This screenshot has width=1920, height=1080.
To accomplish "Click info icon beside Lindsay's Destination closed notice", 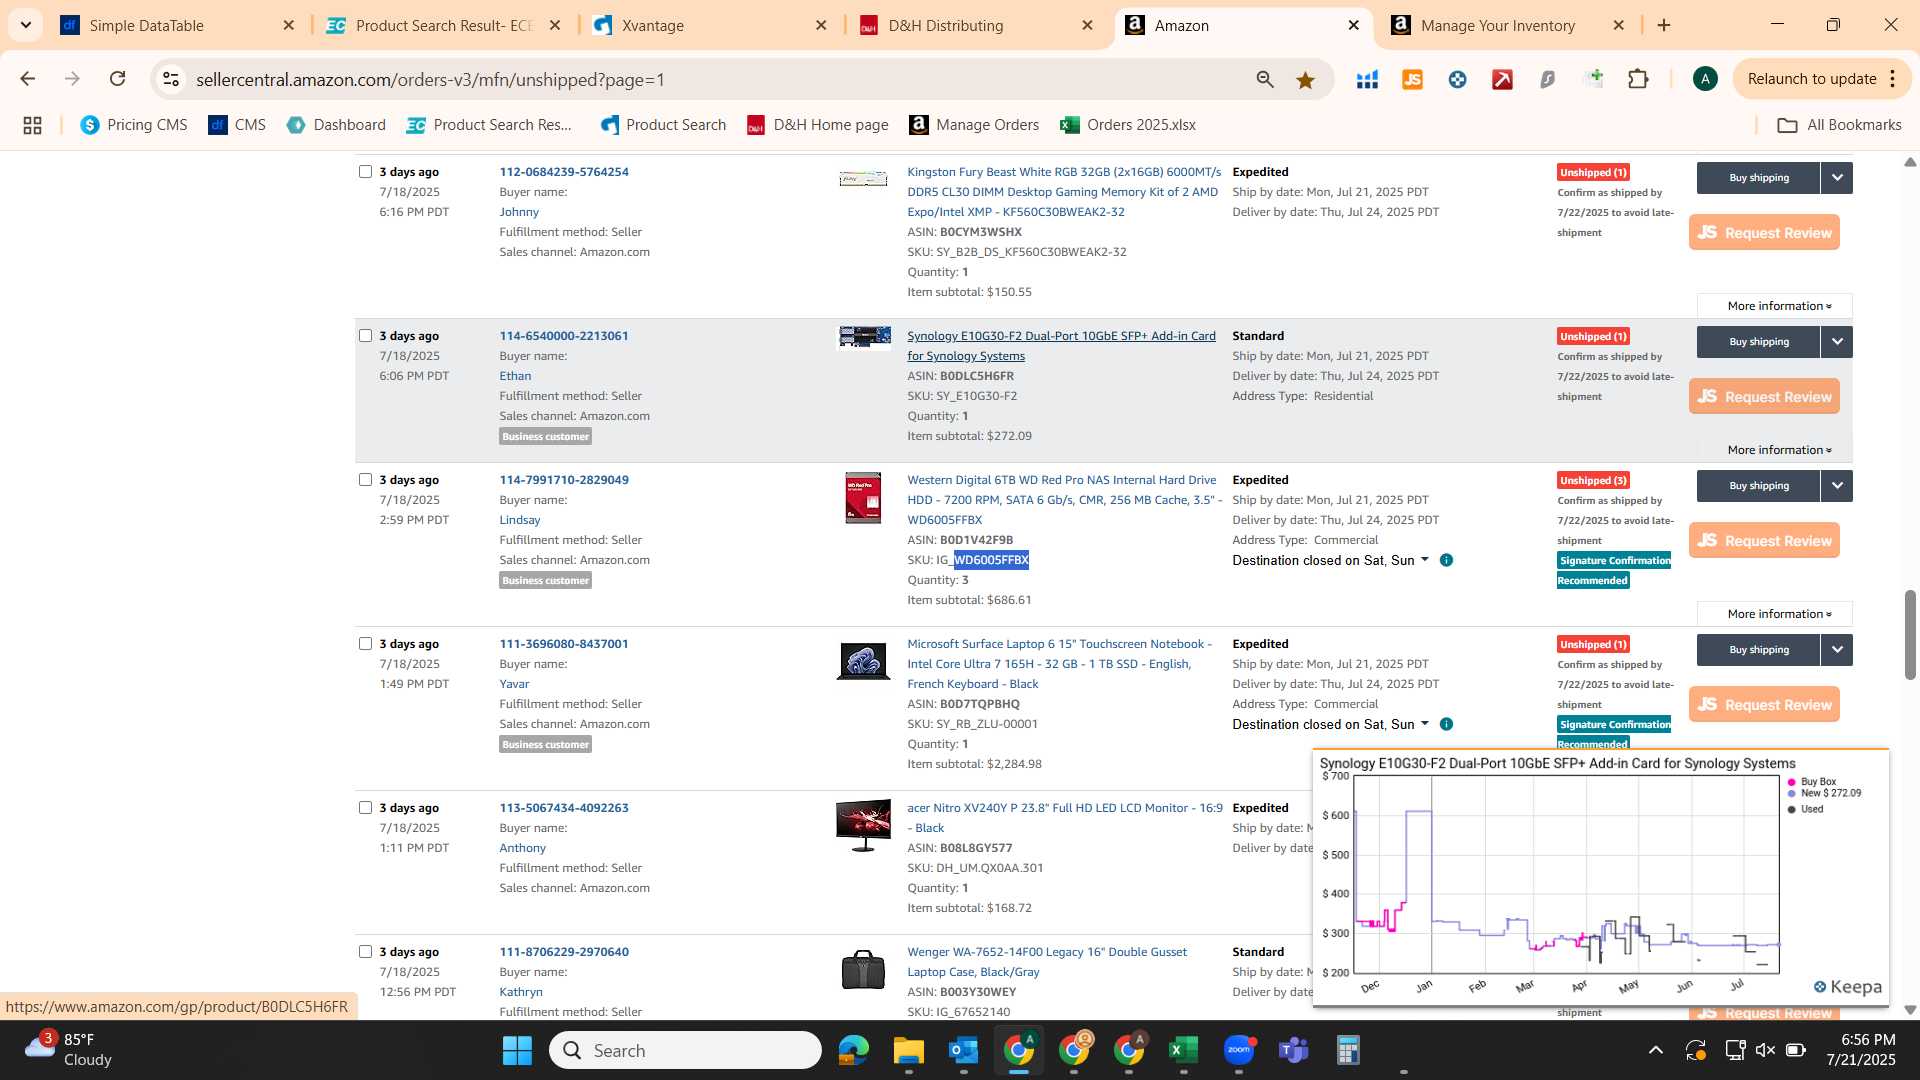I will (x=1446, y=560).
